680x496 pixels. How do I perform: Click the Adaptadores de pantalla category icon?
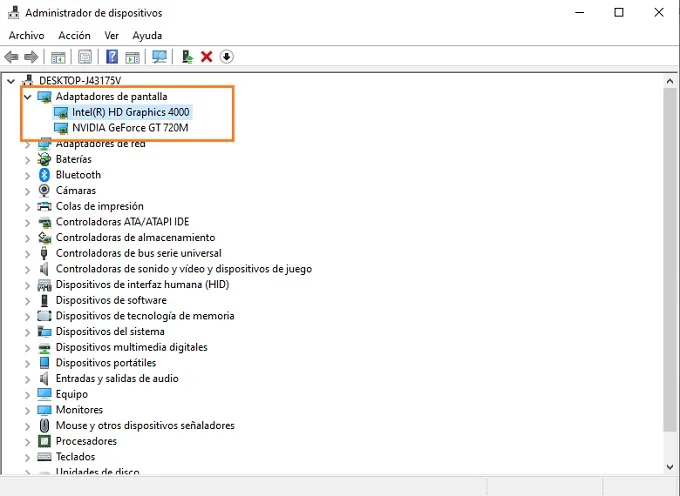44,97
